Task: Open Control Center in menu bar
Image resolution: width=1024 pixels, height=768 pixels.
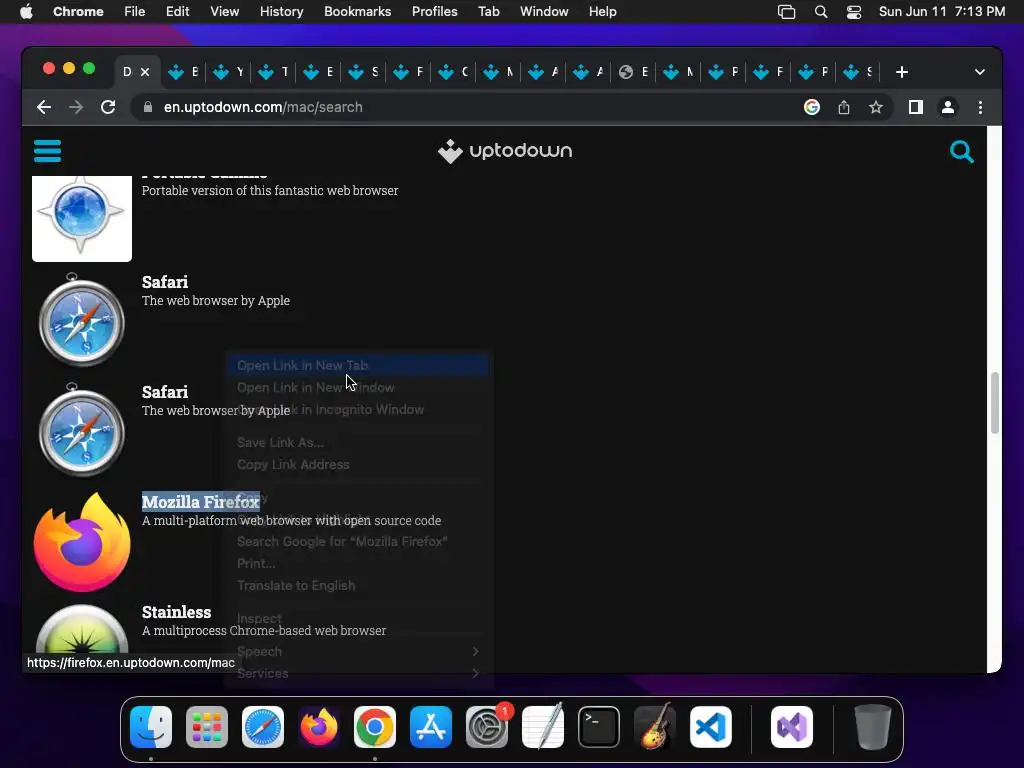Action: (854, 12)
